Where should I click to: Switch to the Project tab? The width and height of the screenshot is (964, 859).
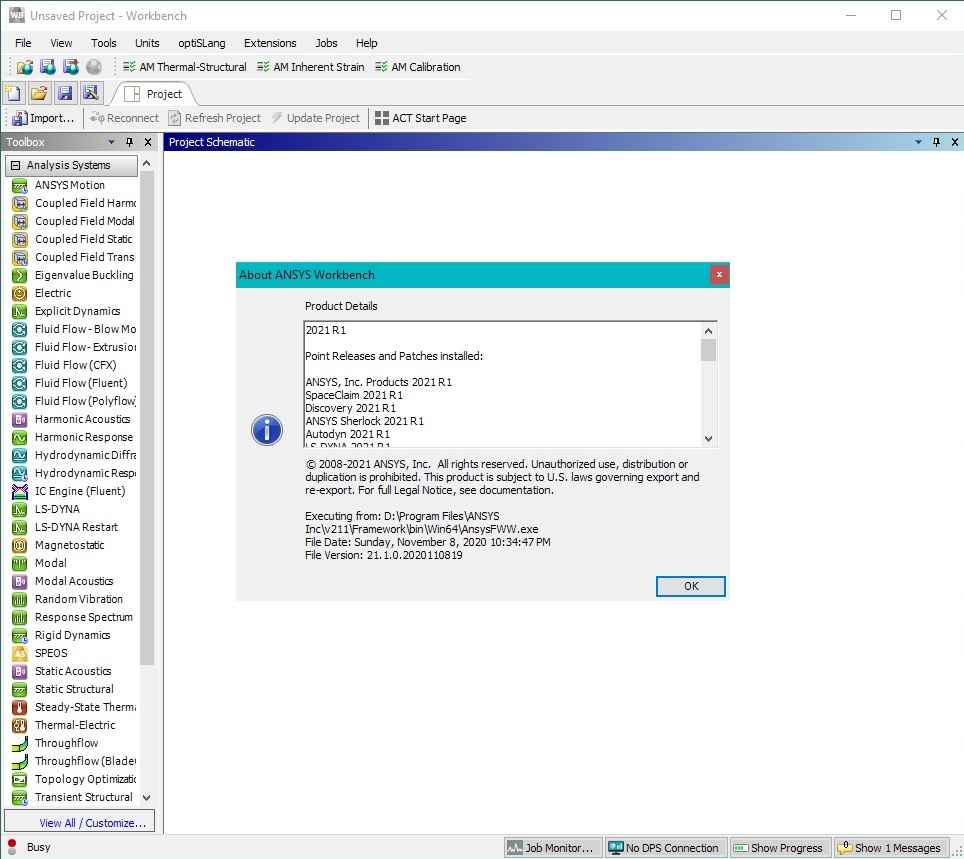[164, 94]
